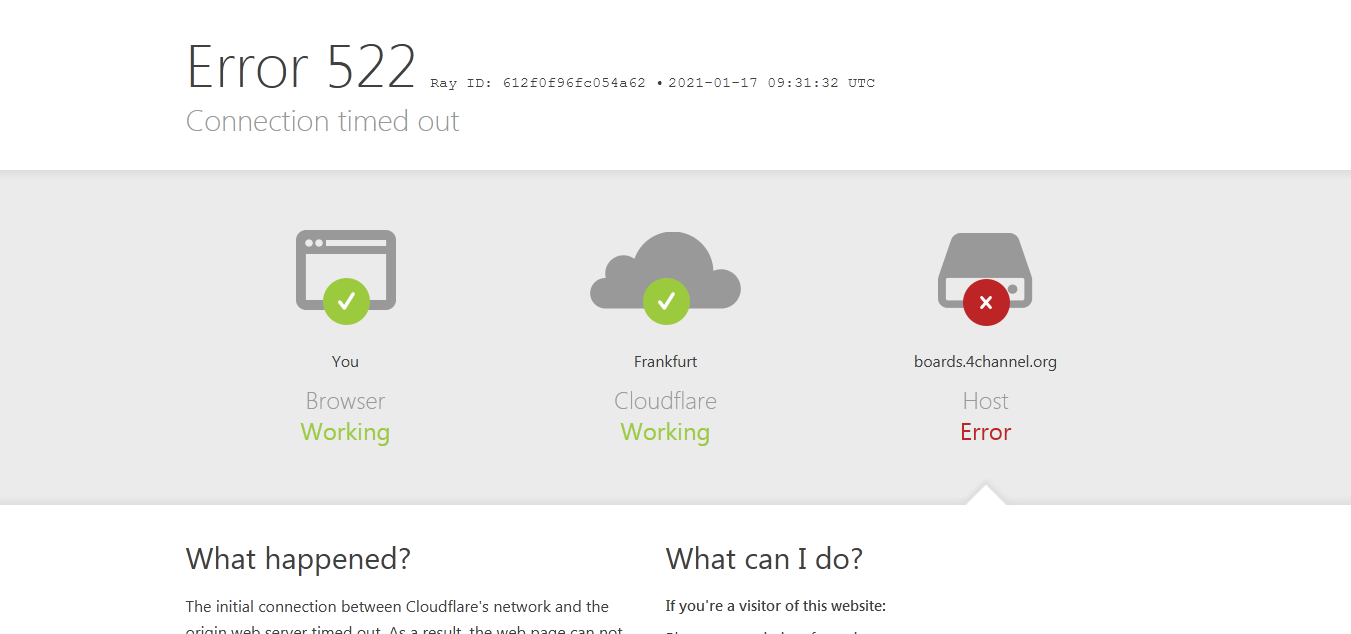Click the Cloudflare cloud icon

coord(665,270)
